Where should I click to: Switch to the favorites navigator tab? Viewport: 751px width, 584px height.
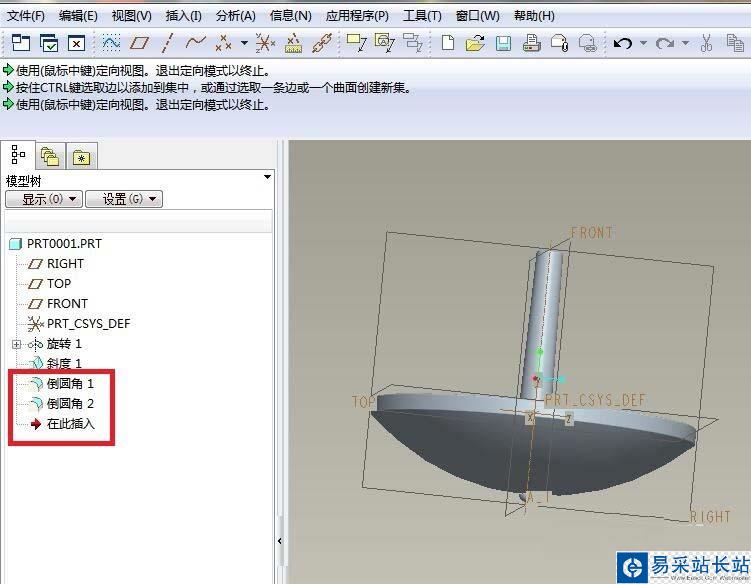click(x=81, y=157)
